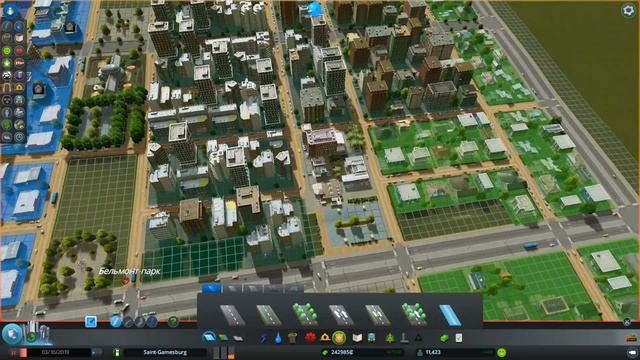Open the Public transport bus icon

coord(371,338)
